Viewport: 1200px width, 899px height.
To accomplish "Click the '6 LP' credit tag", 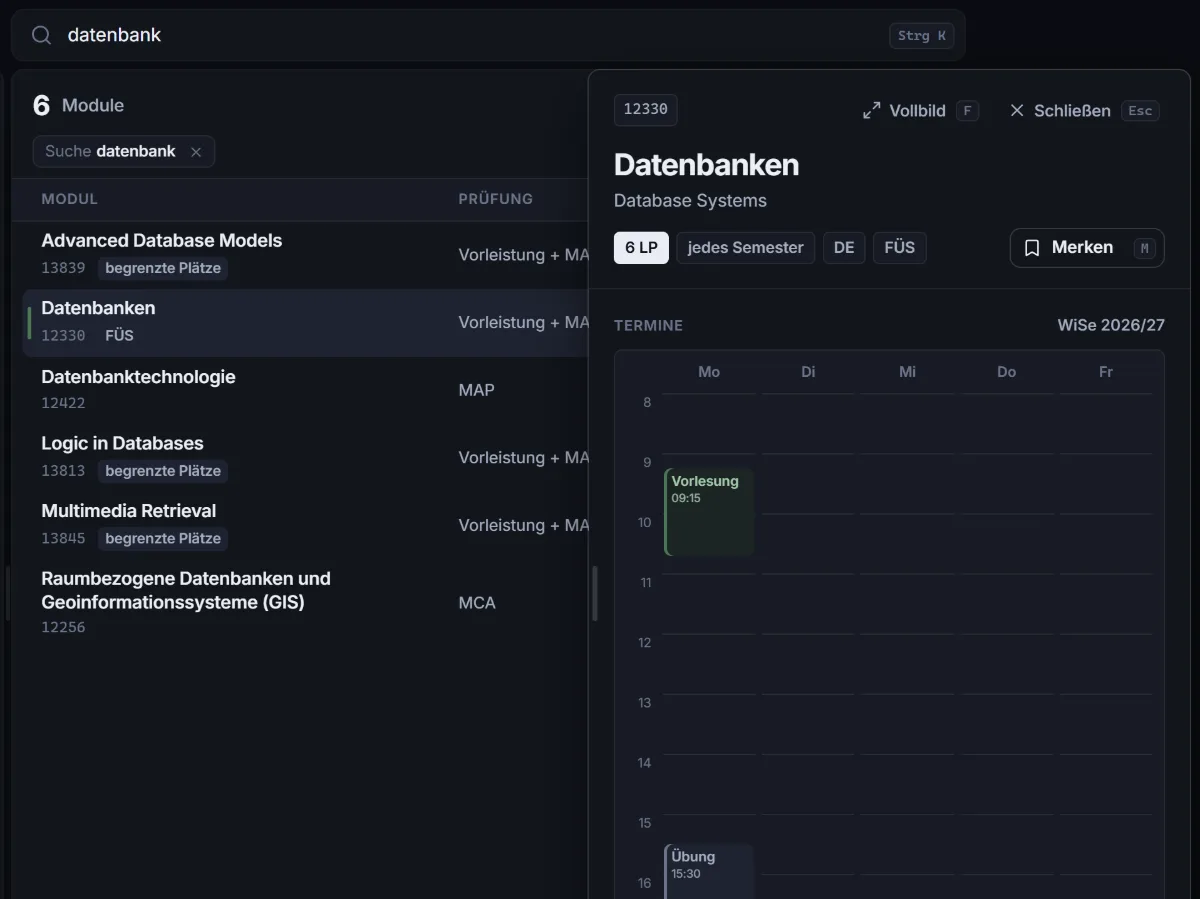I will pyautogui.click(x=641, y=248).
